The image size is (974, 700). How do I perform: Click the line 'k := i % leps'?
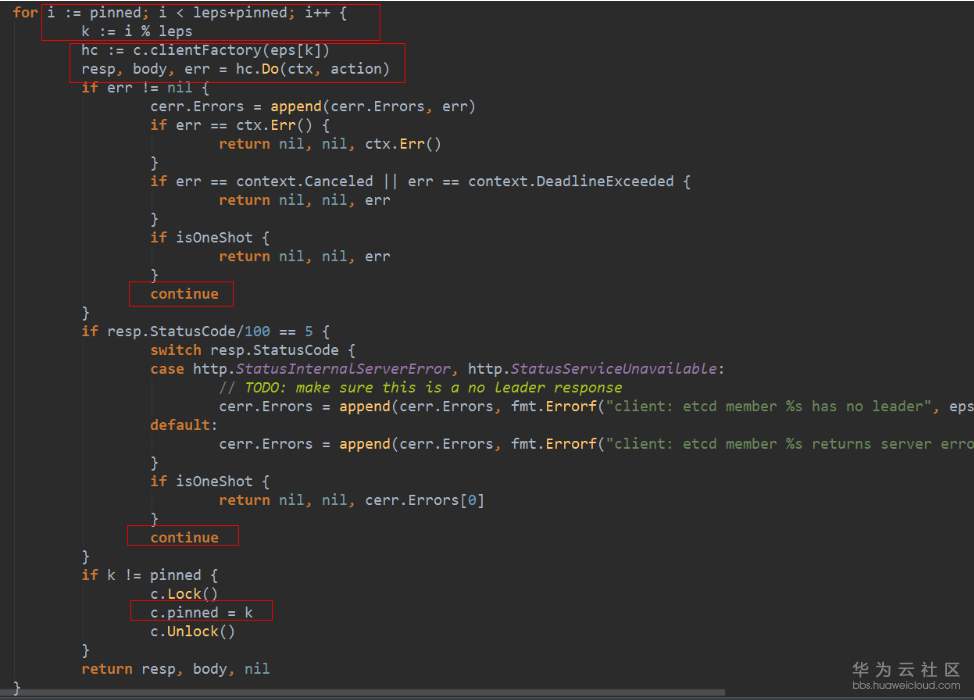pyautogui.click(x=137, y=31)
